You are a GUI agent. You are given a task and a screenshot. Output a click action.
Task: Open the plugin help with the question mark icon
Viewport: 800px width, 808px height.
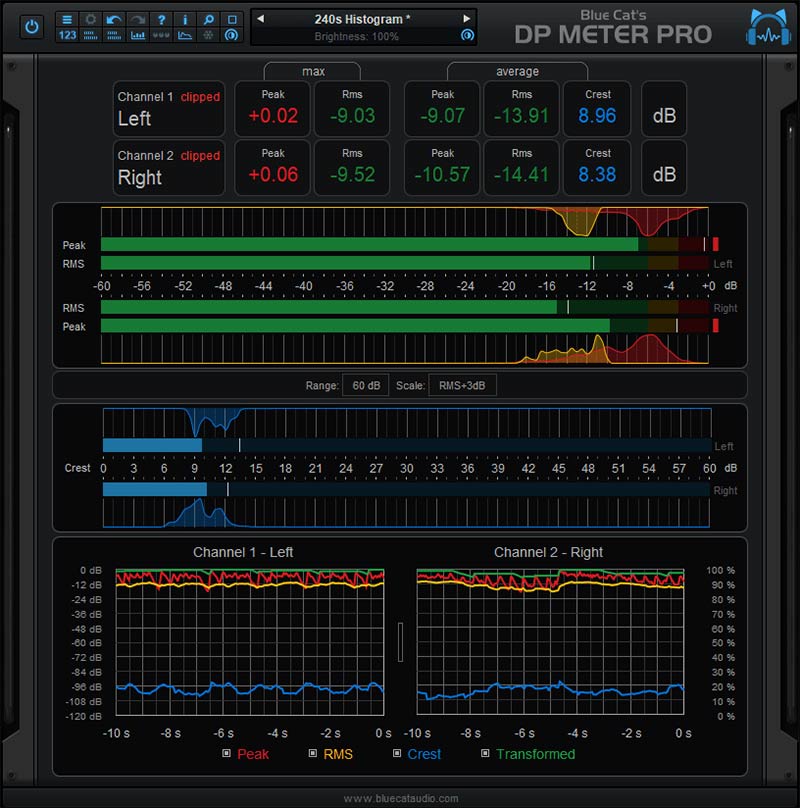pos(161,19)
